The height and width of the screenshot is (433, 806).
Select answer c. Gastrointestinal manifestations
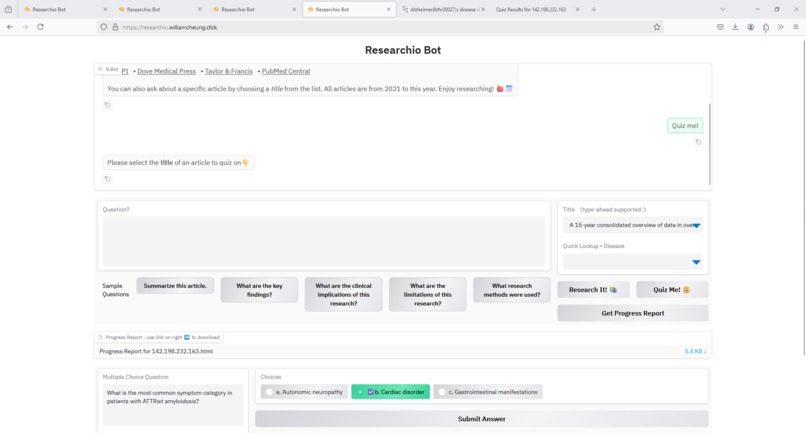pyautogui.click(x=488, y=392)
